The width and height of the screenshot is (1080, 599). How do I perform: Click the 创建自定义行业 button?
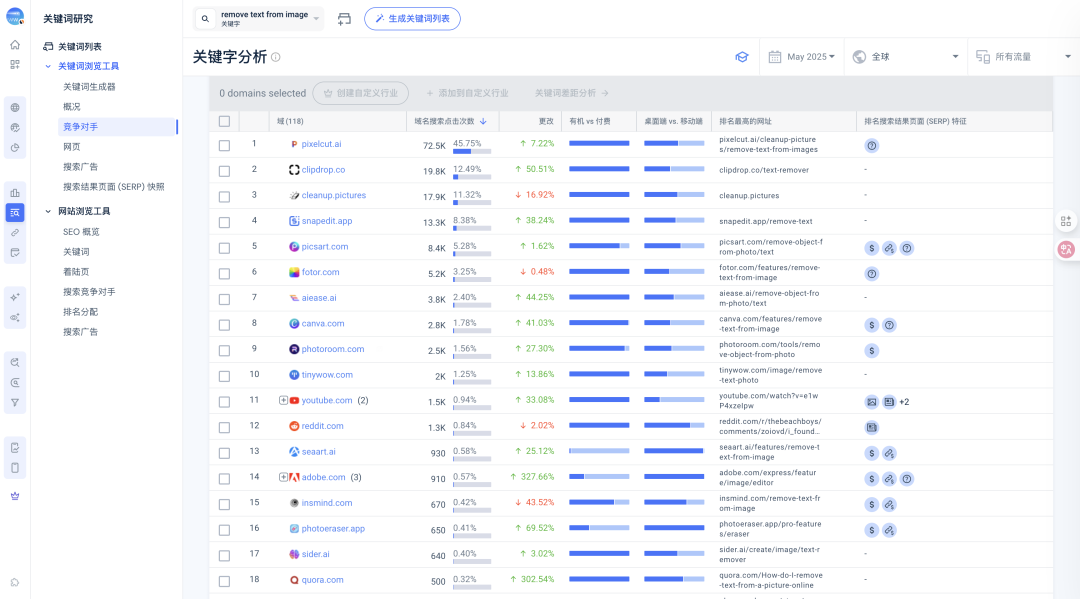360,93
